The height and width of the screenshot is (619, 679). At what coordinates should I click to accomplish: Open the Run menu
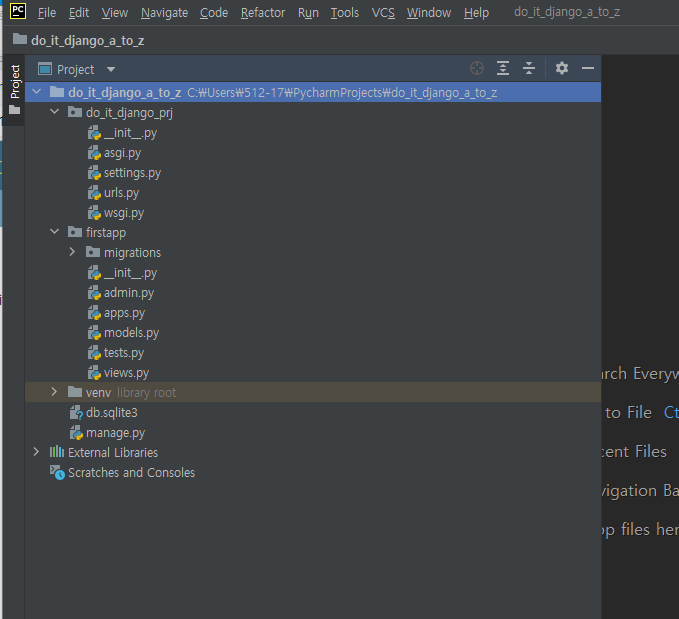[308, 13]
